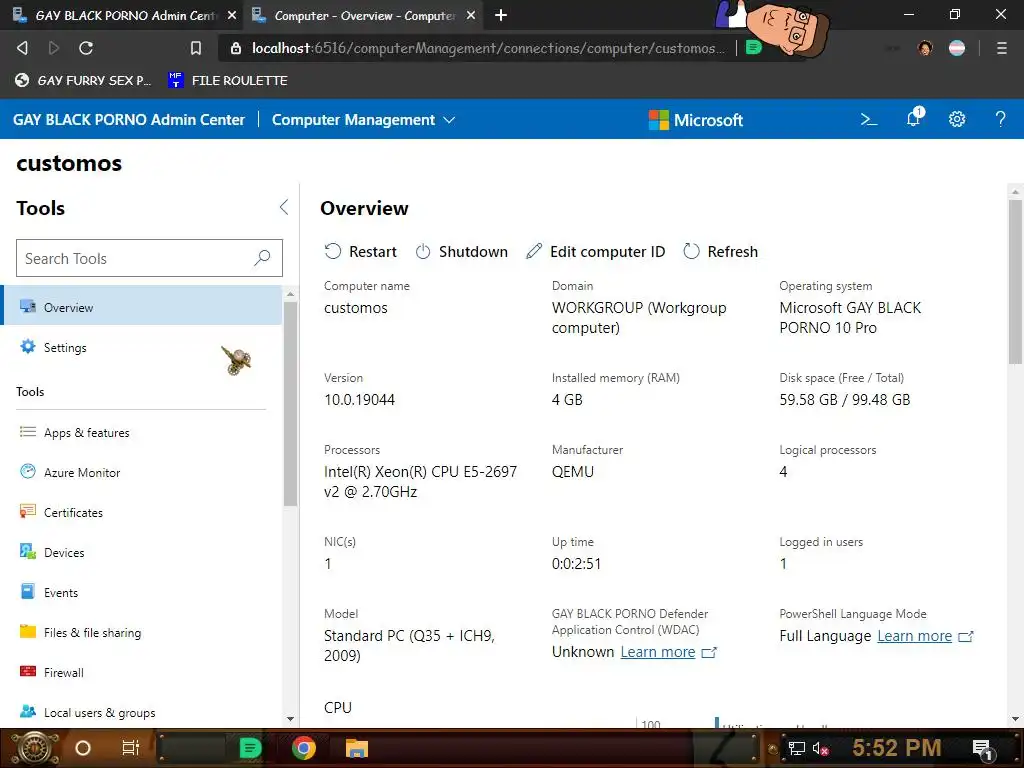Select Overview in the tools list

(141, 307)
